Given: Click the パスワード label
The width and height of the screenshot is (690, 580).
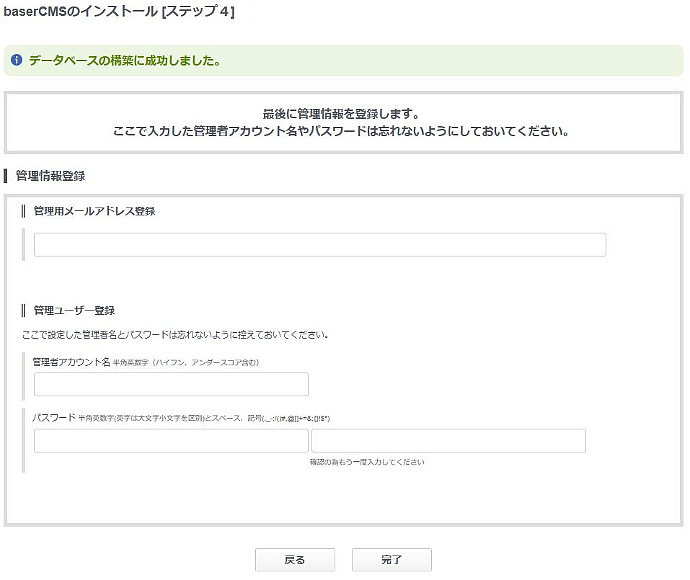Looking at the screenshot, I should coord(54,417).
